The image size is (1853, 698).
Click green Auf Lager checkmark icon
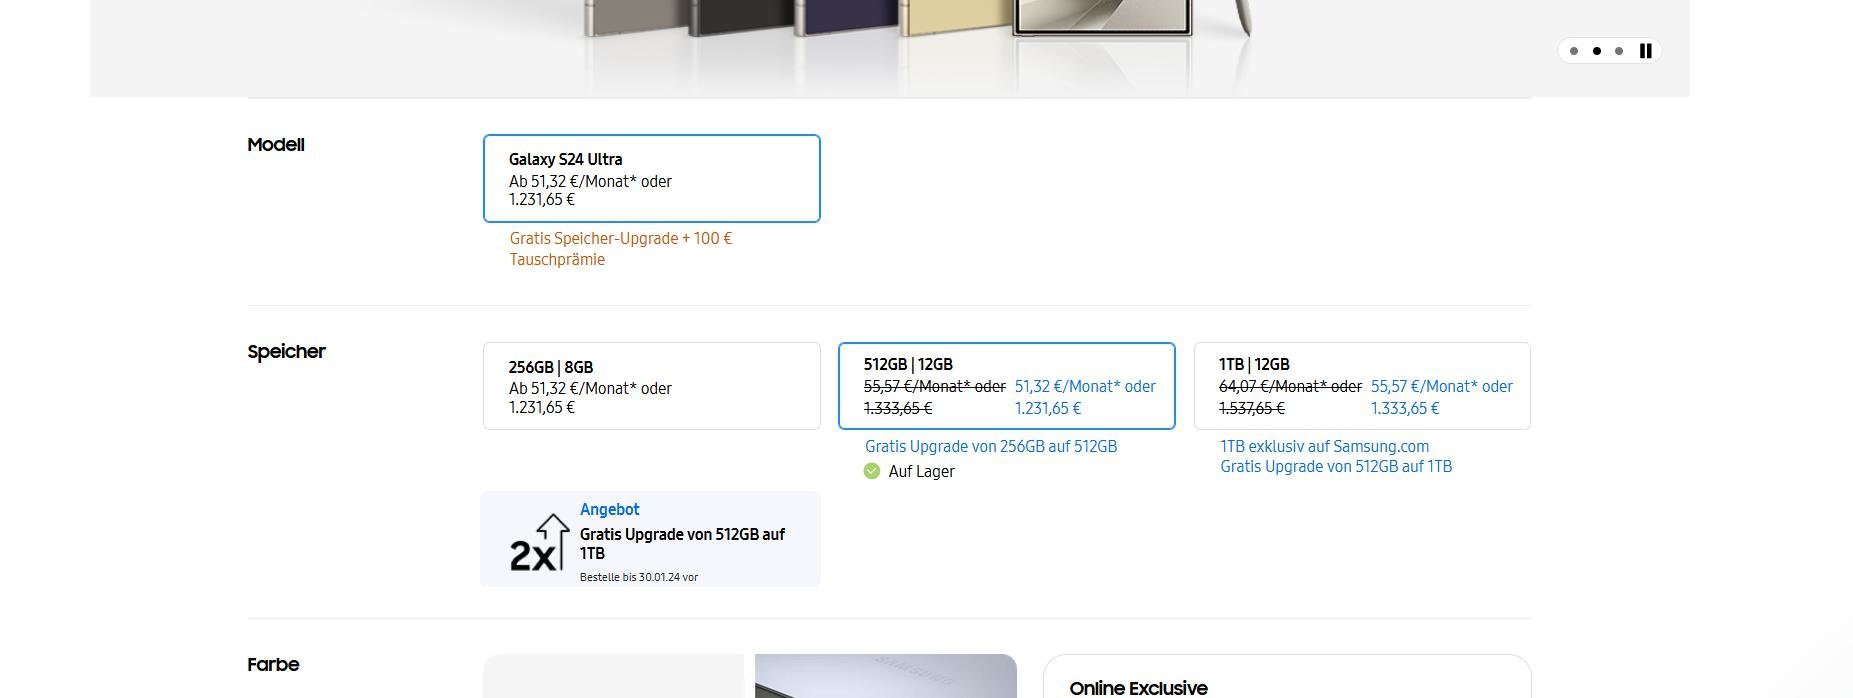(x=872, y=471)
